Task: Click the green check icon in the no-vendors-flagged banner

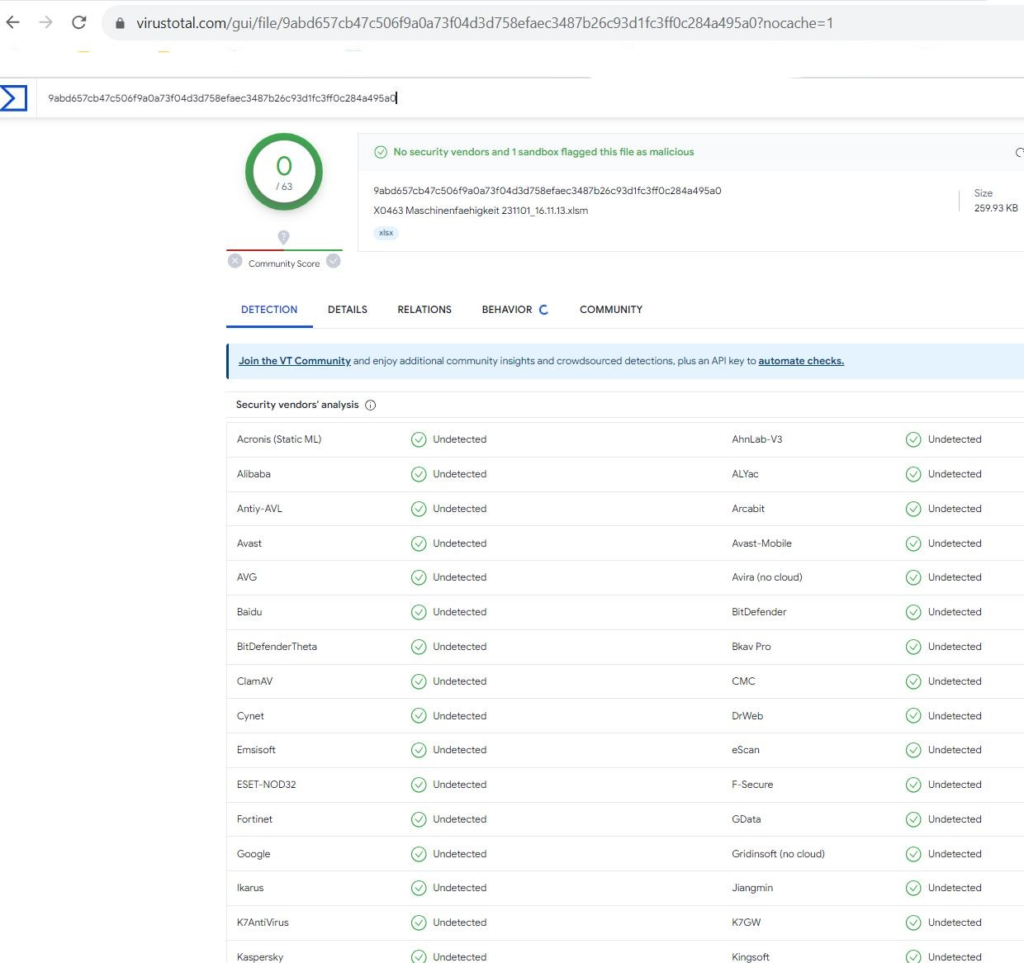Action: (380, 152)
